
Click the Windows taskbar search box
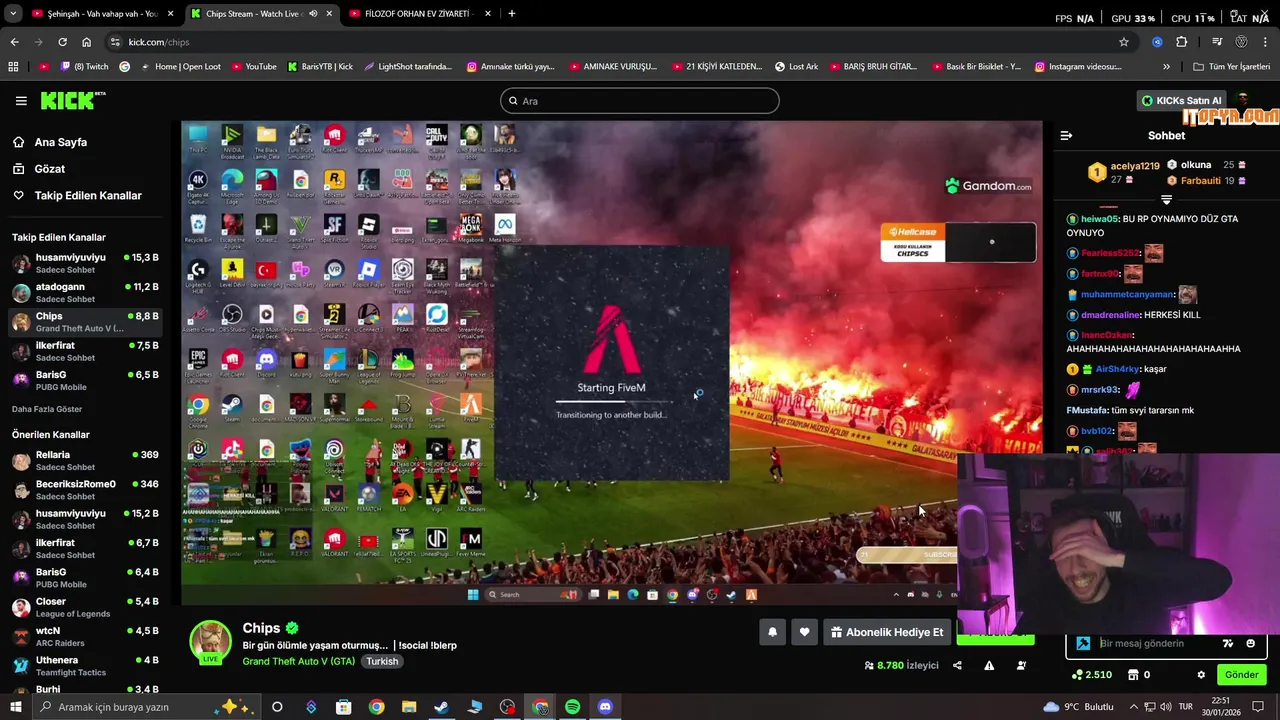click(x=146, y=707)
